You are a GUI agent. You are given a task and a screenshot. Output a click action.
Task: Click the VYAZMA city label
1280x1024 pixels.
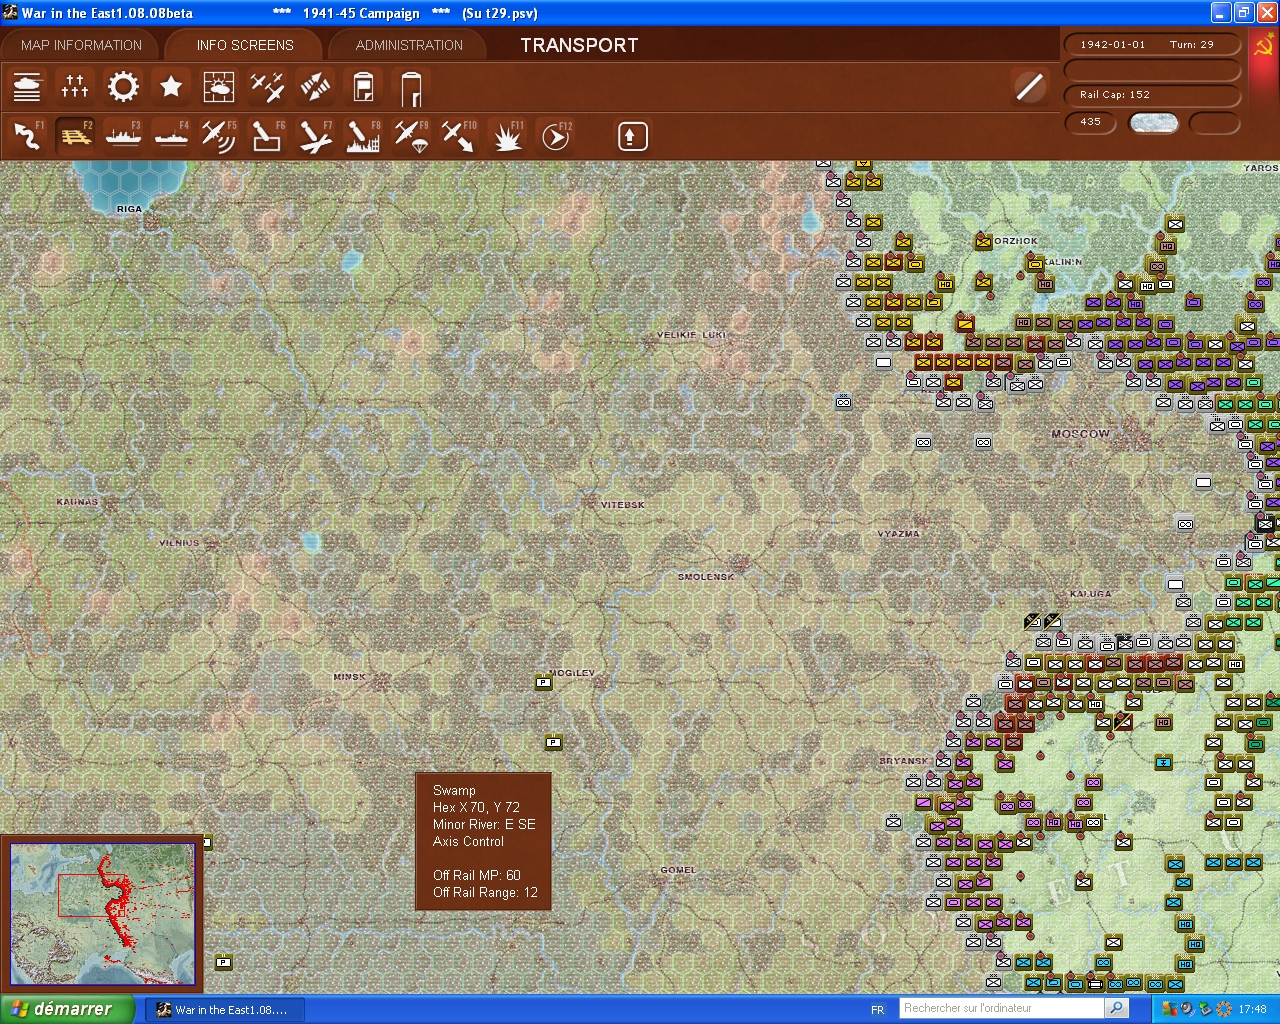click(x=898, y=534)
